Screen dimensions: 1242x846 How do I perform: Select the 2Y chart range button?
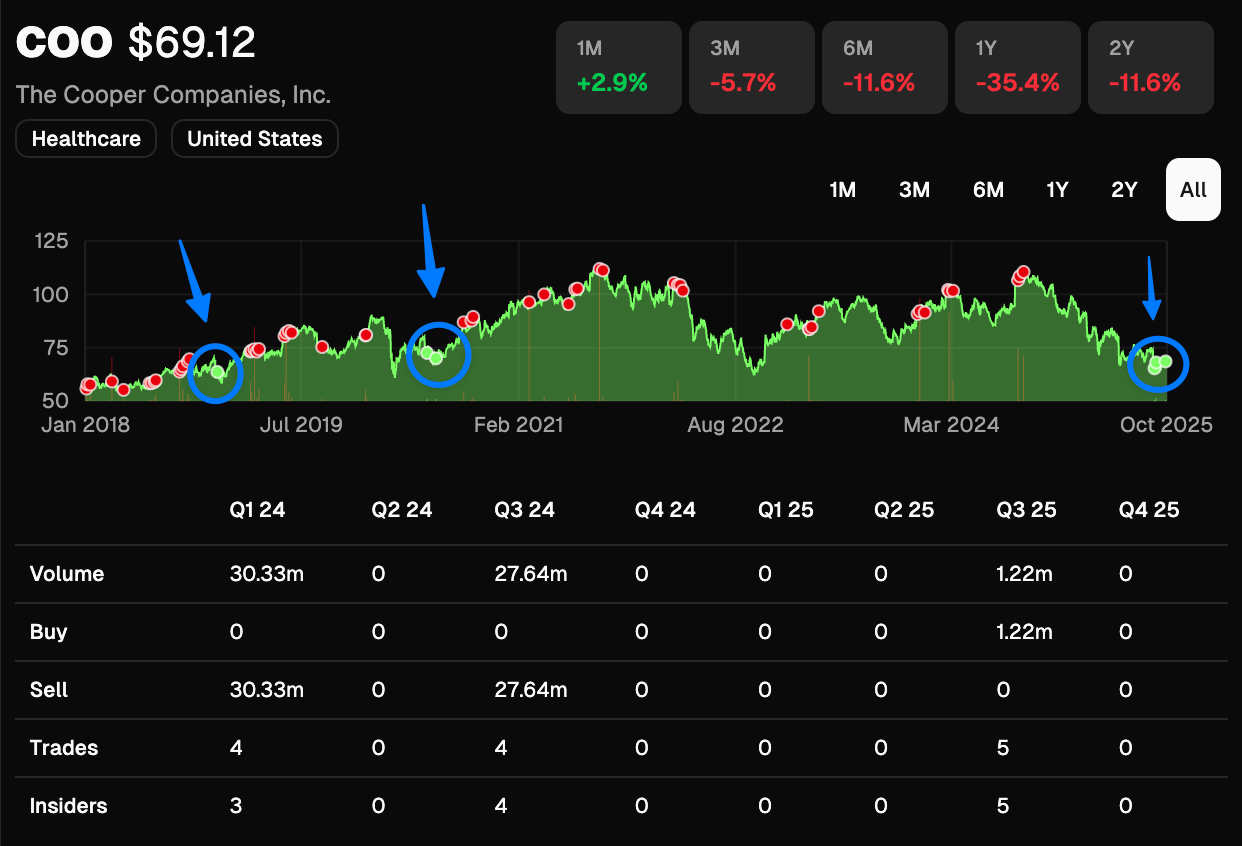point(1124,190)
